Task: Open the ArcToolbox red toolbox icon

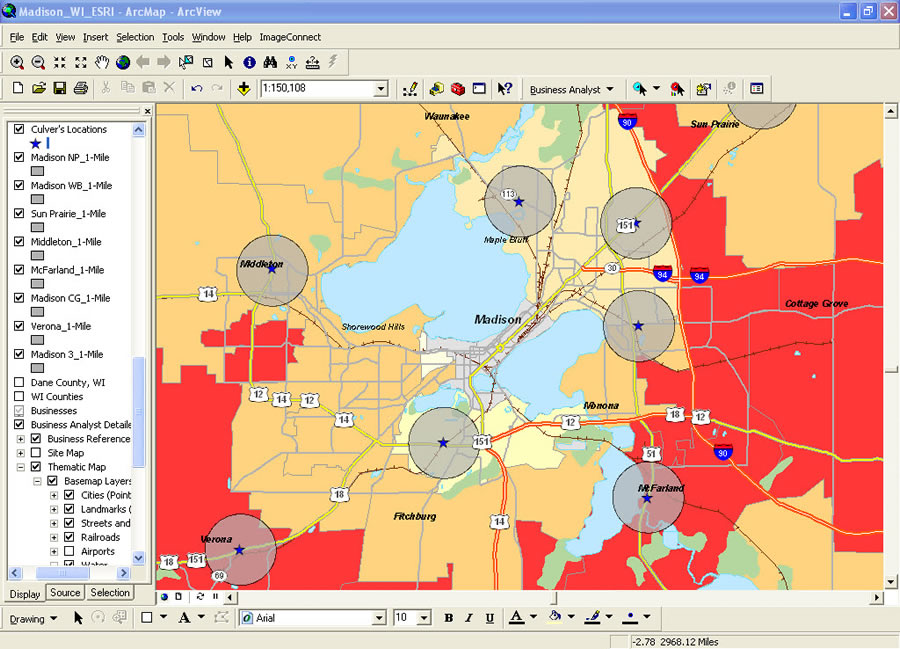Action: [x=458, y=89]
